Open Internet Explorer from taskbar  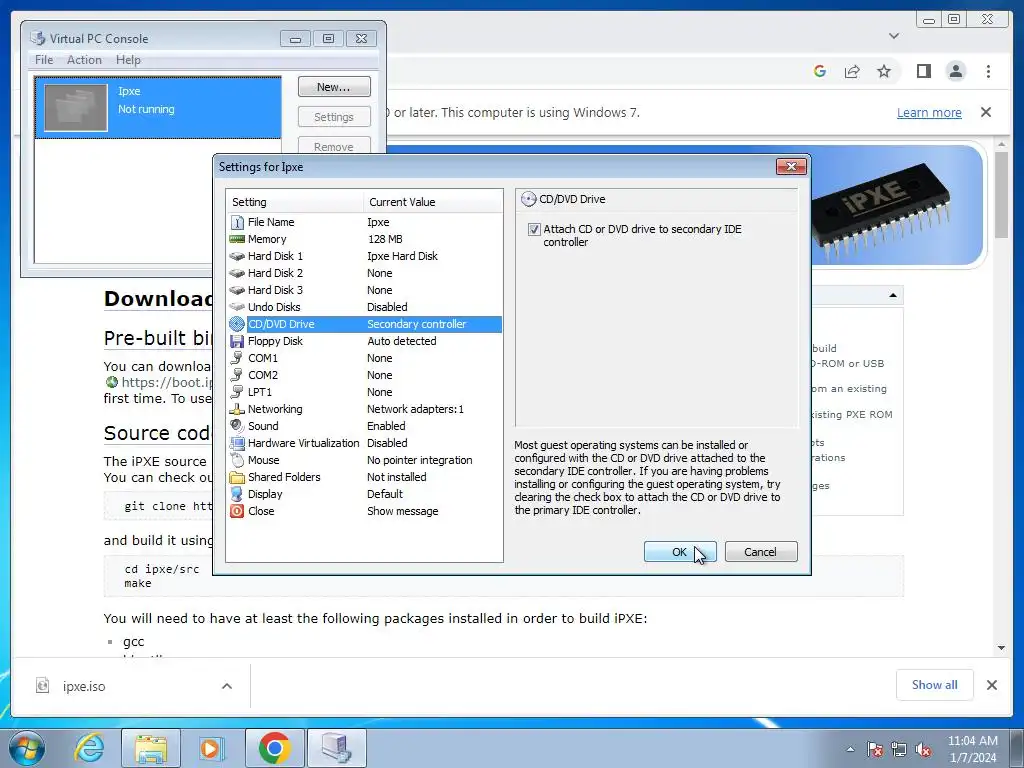pos(89,748)
